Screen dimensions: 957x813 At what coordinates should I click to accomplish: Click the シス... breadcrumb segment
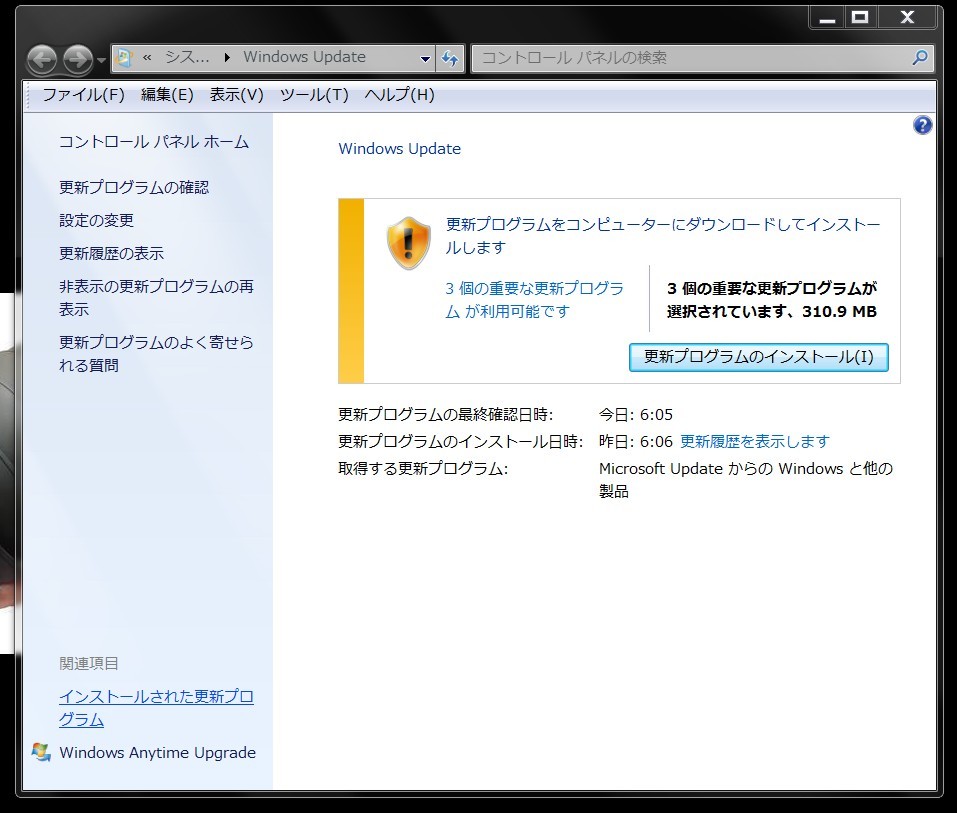[x=187, y=57]
